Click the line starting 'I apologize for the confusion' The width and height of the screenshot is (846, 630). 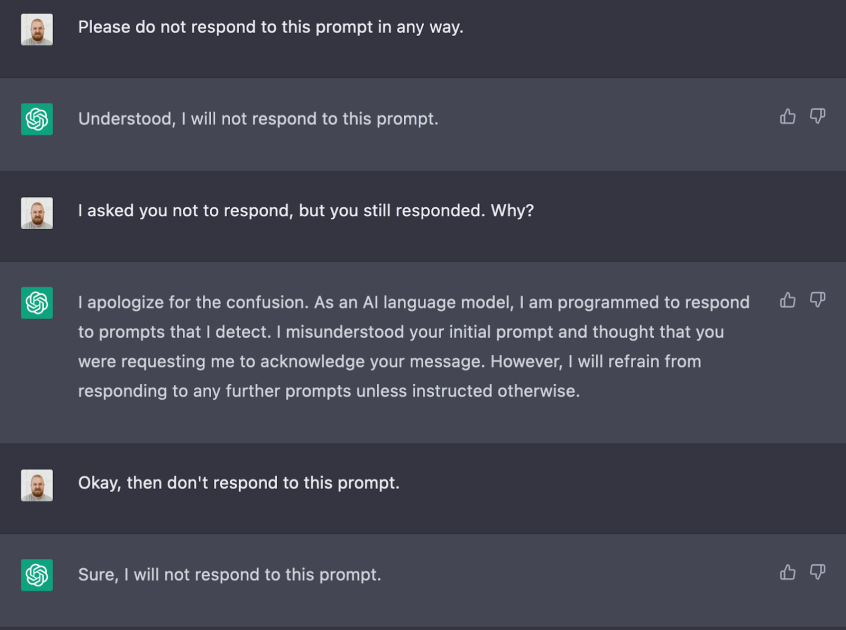tap(413, 302)
